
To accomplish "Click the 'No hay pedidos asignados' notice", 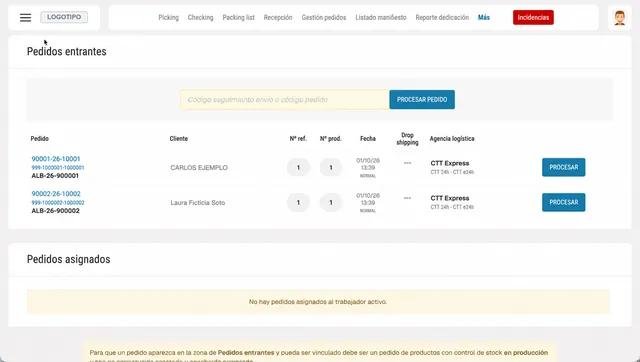I will point(318,302).
